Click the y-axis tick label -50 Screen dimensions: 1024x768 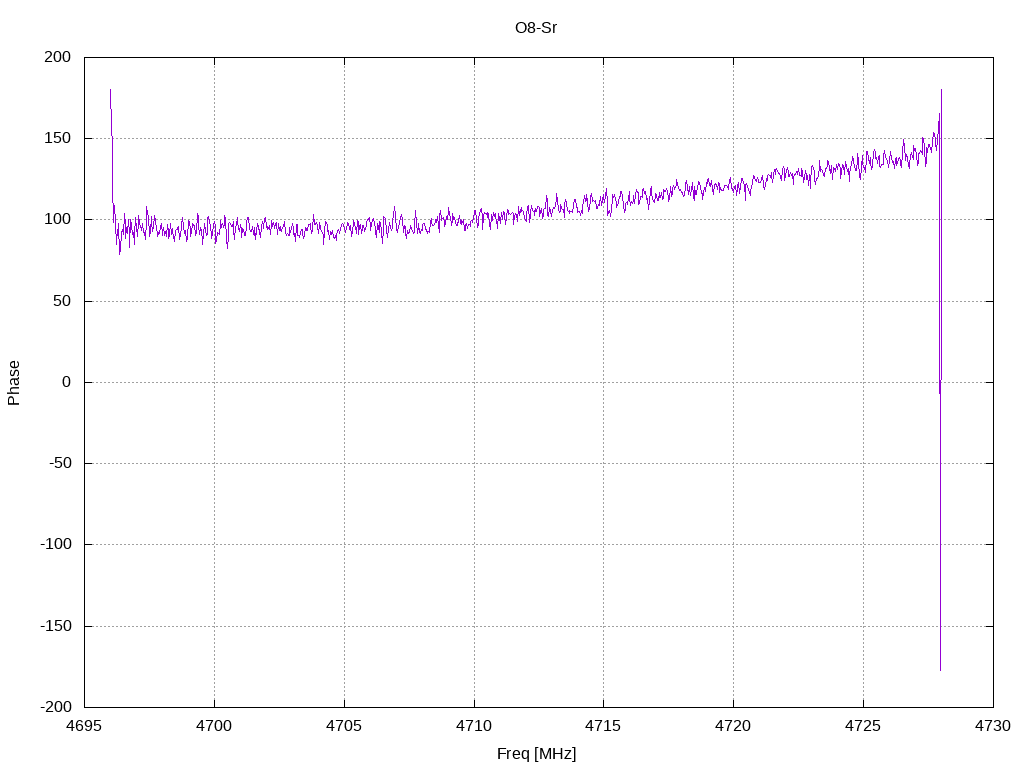60,464
